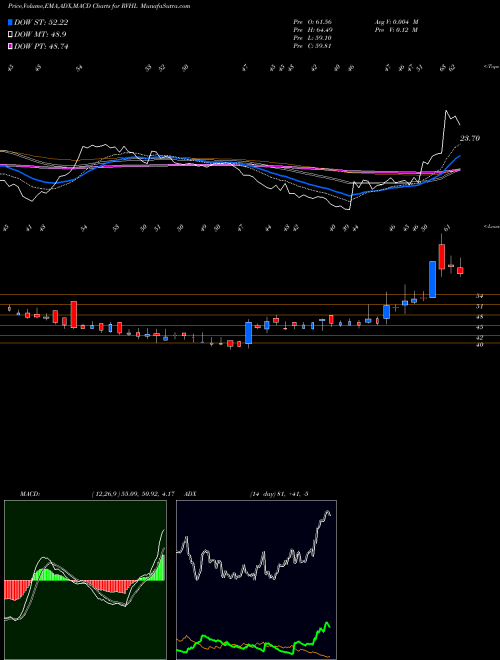
Task: Click the 'MACD:' panel heading
Action: (x=29, y=493)
